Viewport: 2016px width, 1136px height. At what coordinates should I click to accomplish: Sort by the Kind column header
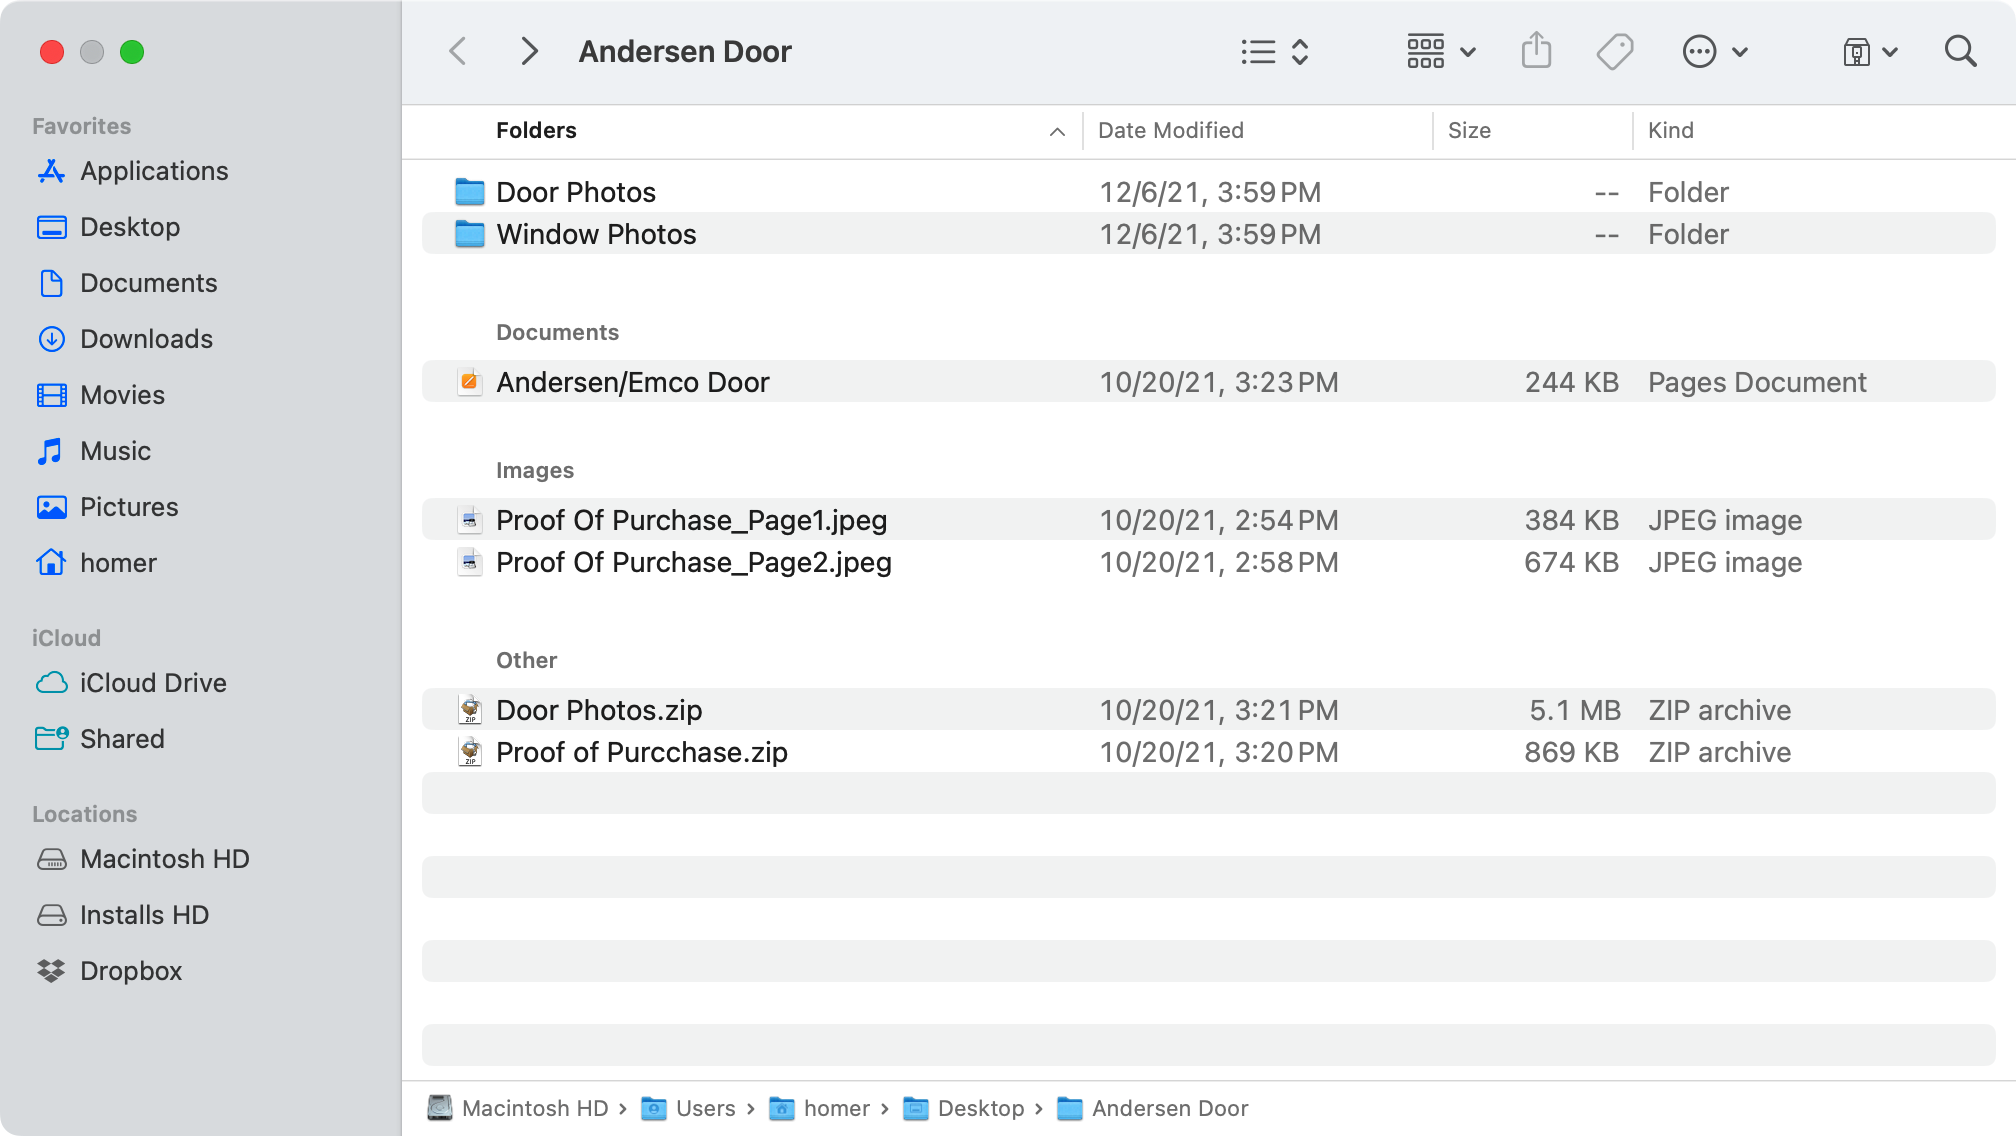(x=1670, y=130)
